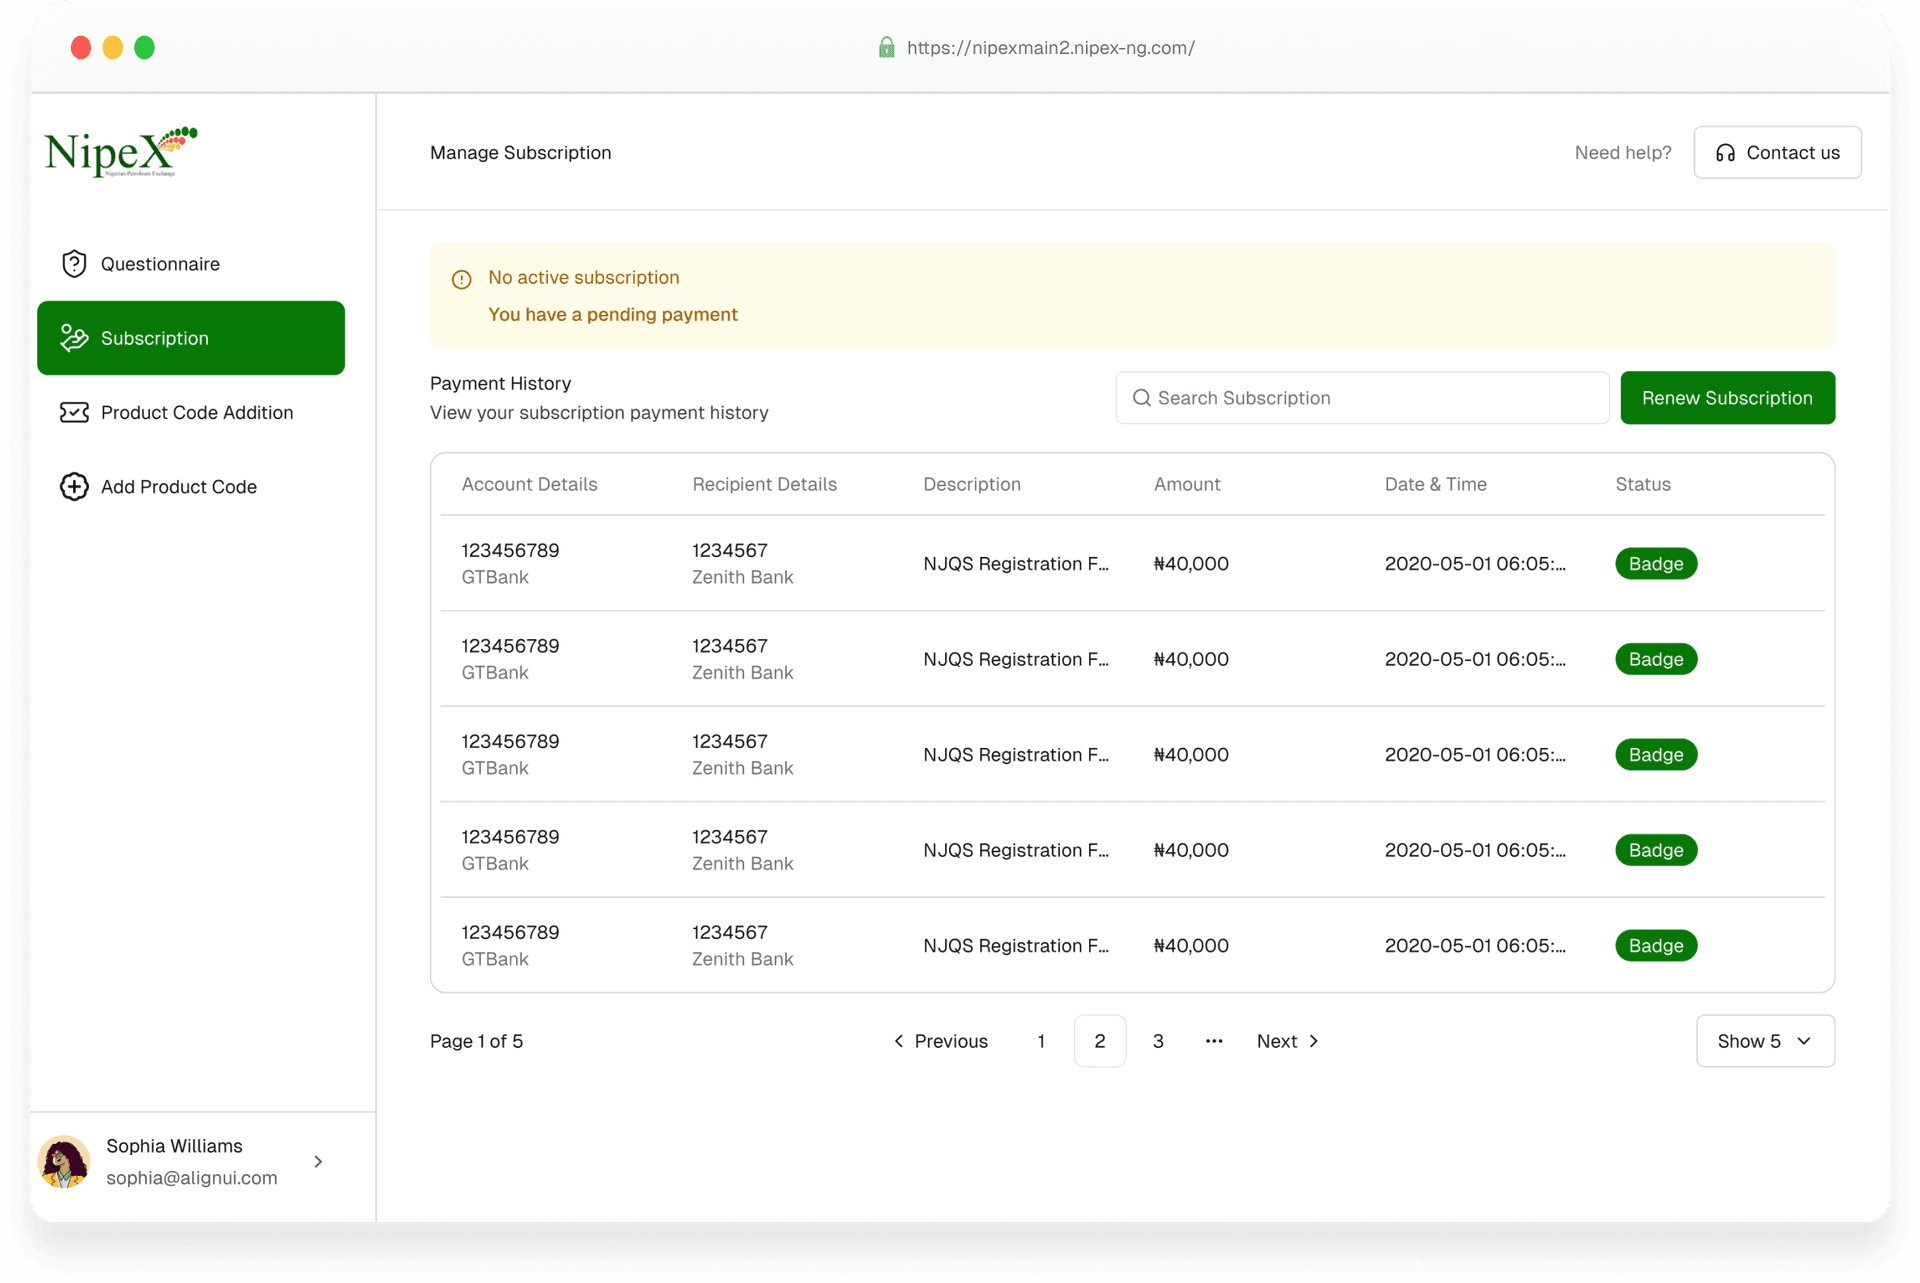Click the Add Product Code plus icon
The height and width of the screenshot is (1283, 1920).
74,487
